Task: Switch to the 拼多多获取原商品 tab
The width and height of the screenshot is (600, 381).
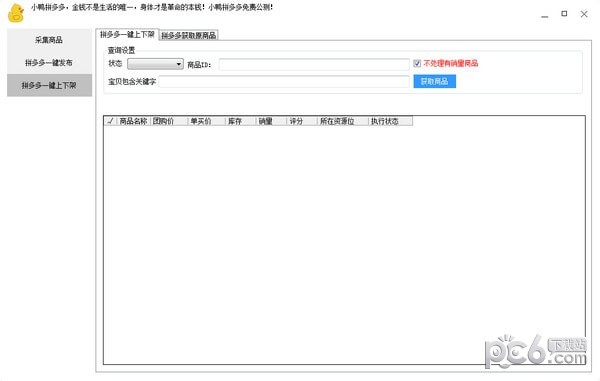Action: click(x=189, y=35)
